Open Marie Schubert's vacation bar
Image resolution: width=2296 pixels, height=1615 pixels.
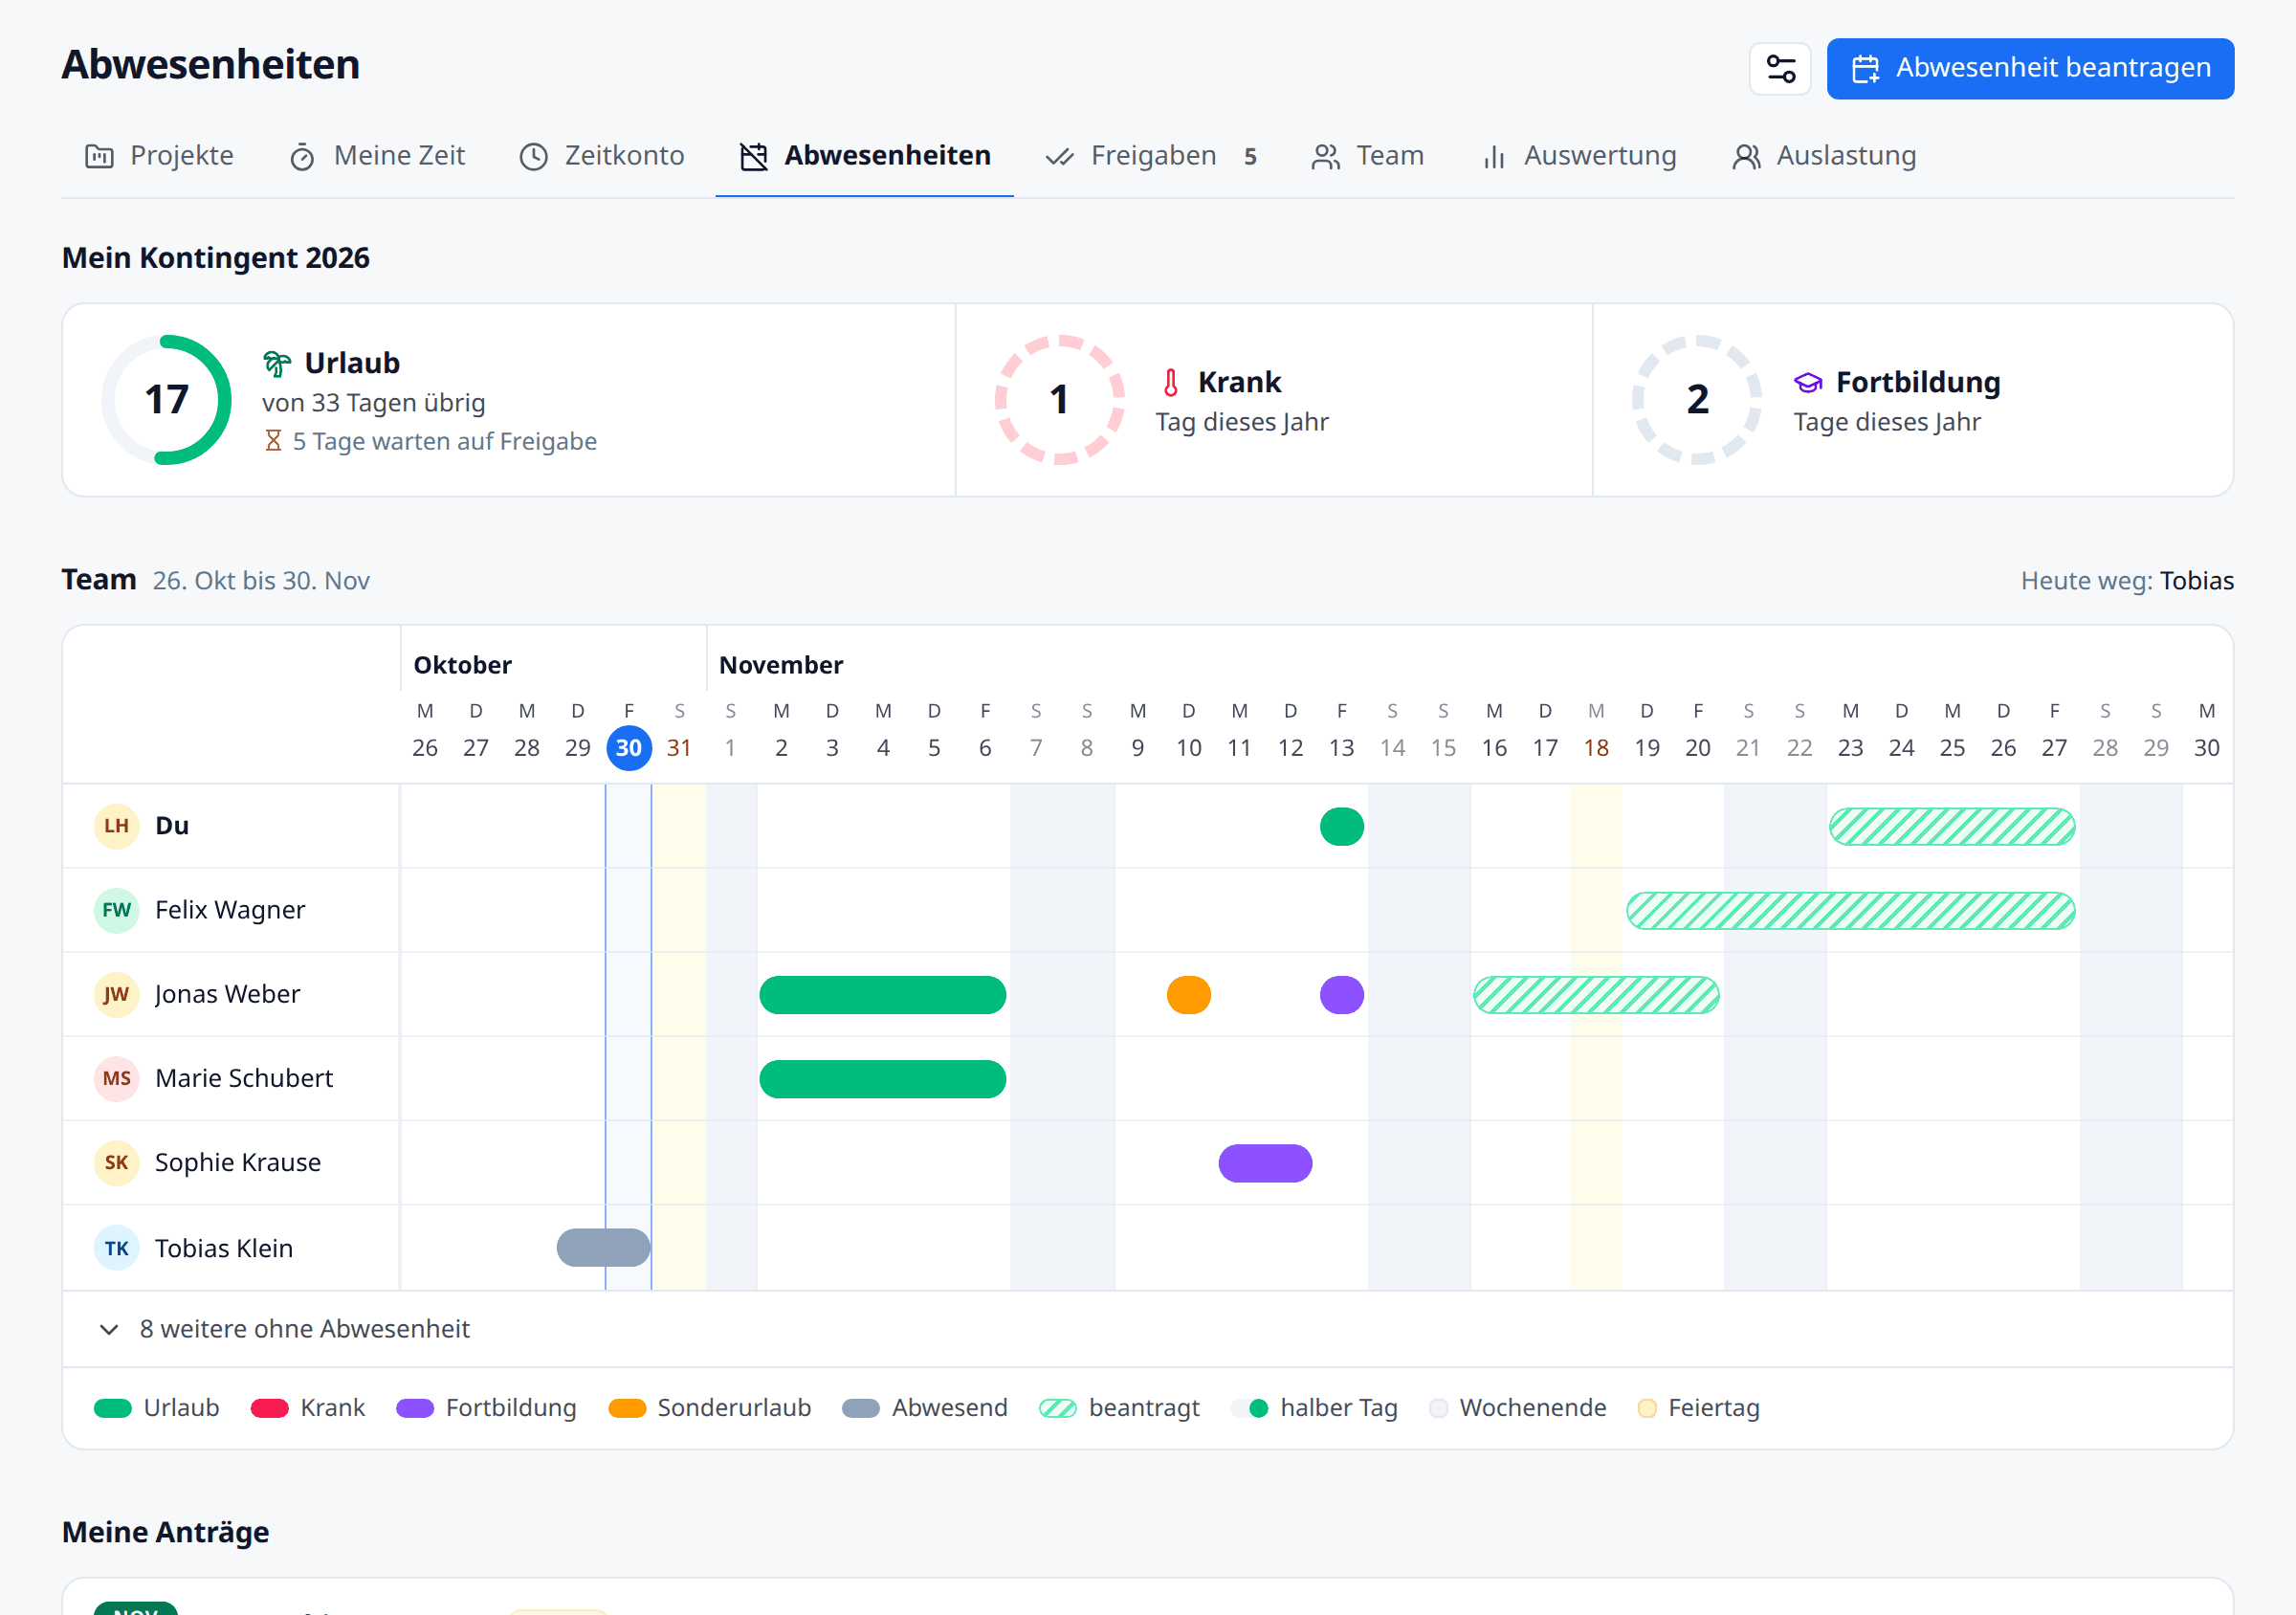(x=883, y=1079)
